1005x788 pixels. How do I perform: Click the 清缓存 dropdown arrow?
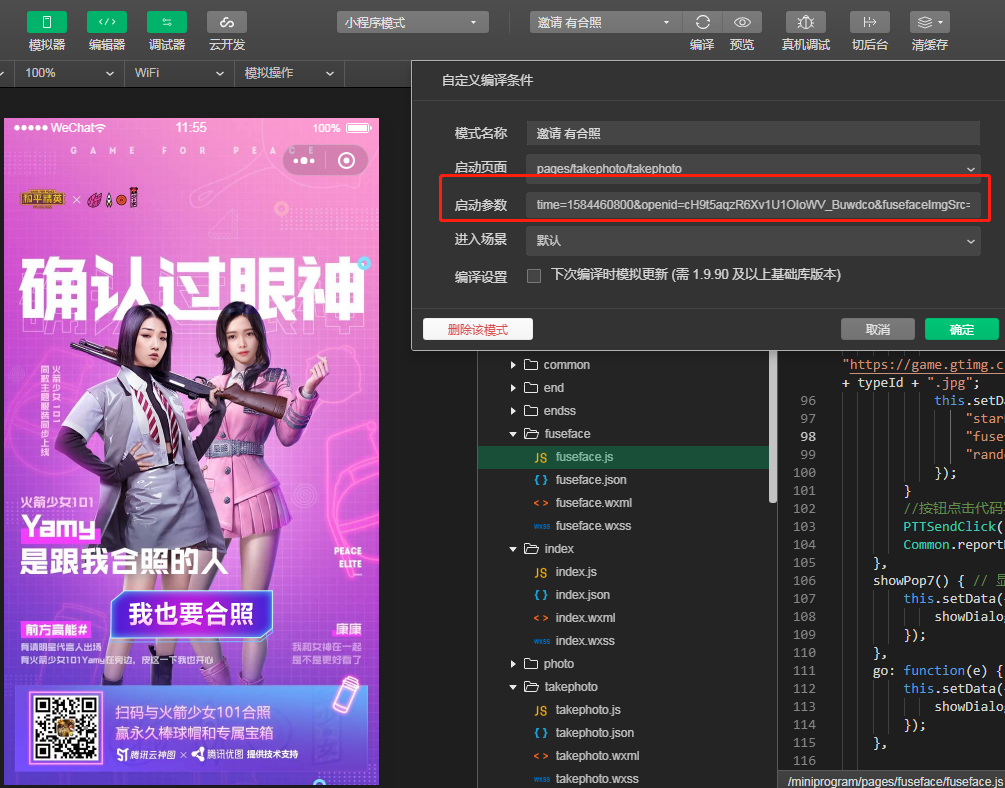pos(940,22)
